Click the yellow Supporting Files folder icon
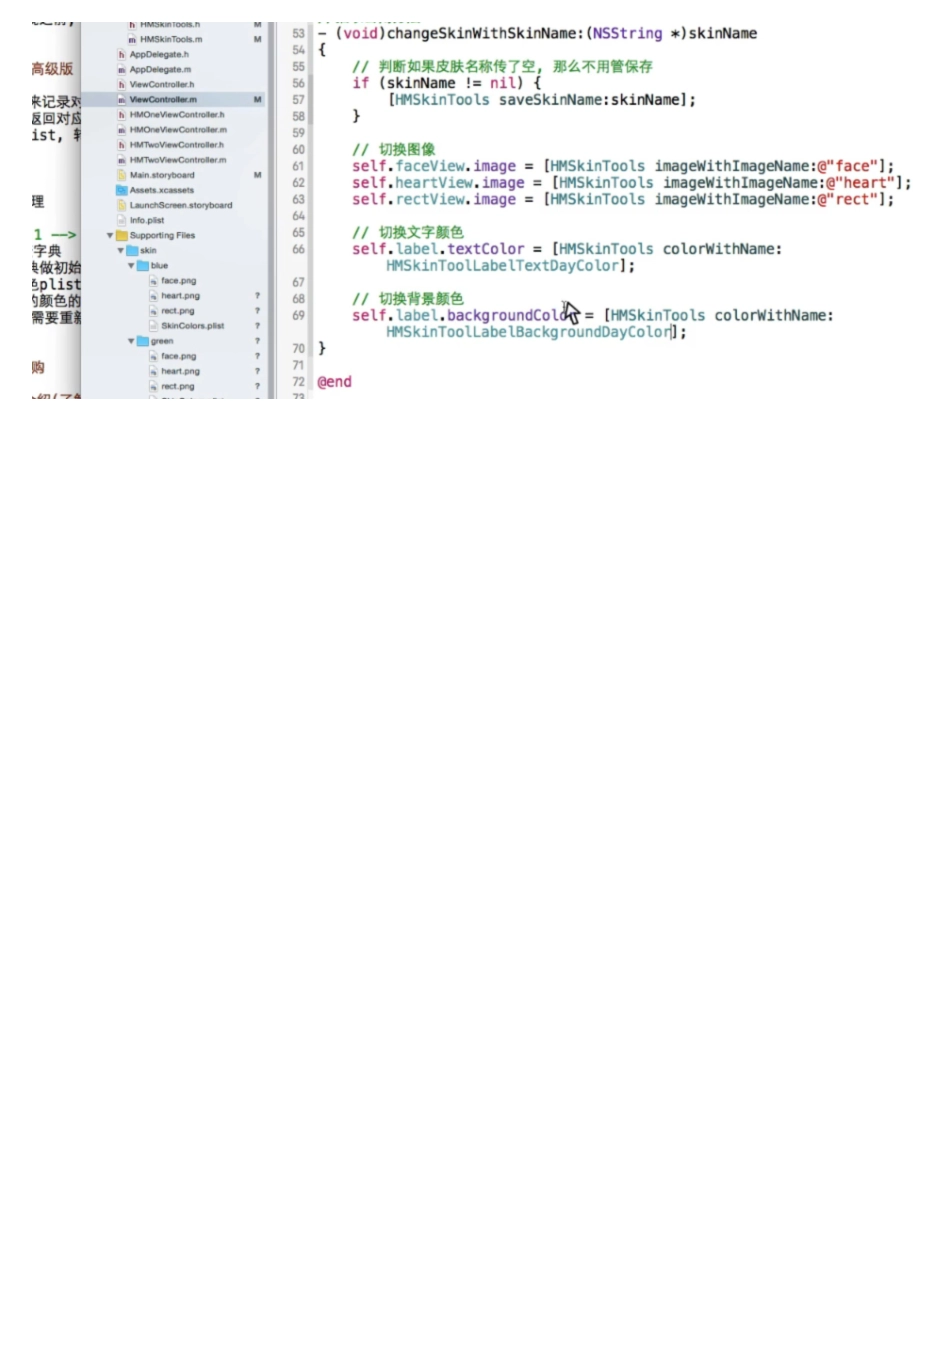 (x=121, y=235)
